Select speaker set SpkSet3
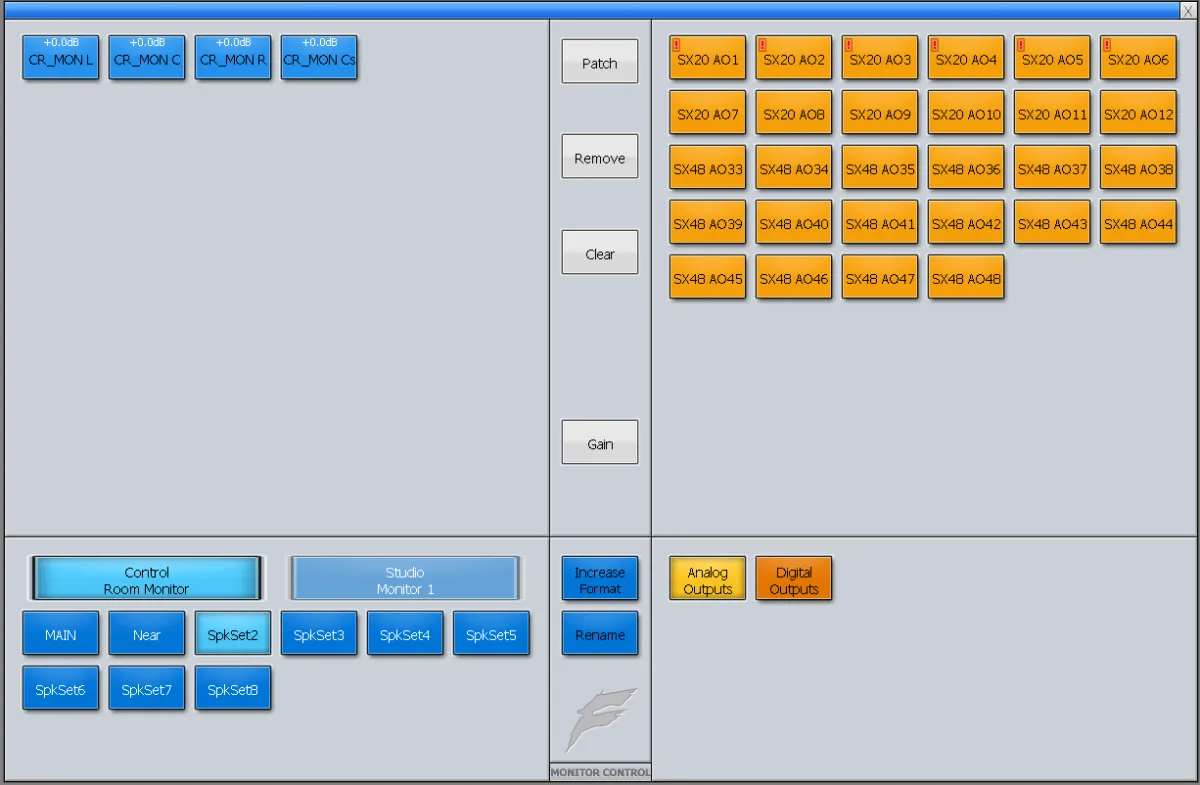1200x785 pixels. 319,634
